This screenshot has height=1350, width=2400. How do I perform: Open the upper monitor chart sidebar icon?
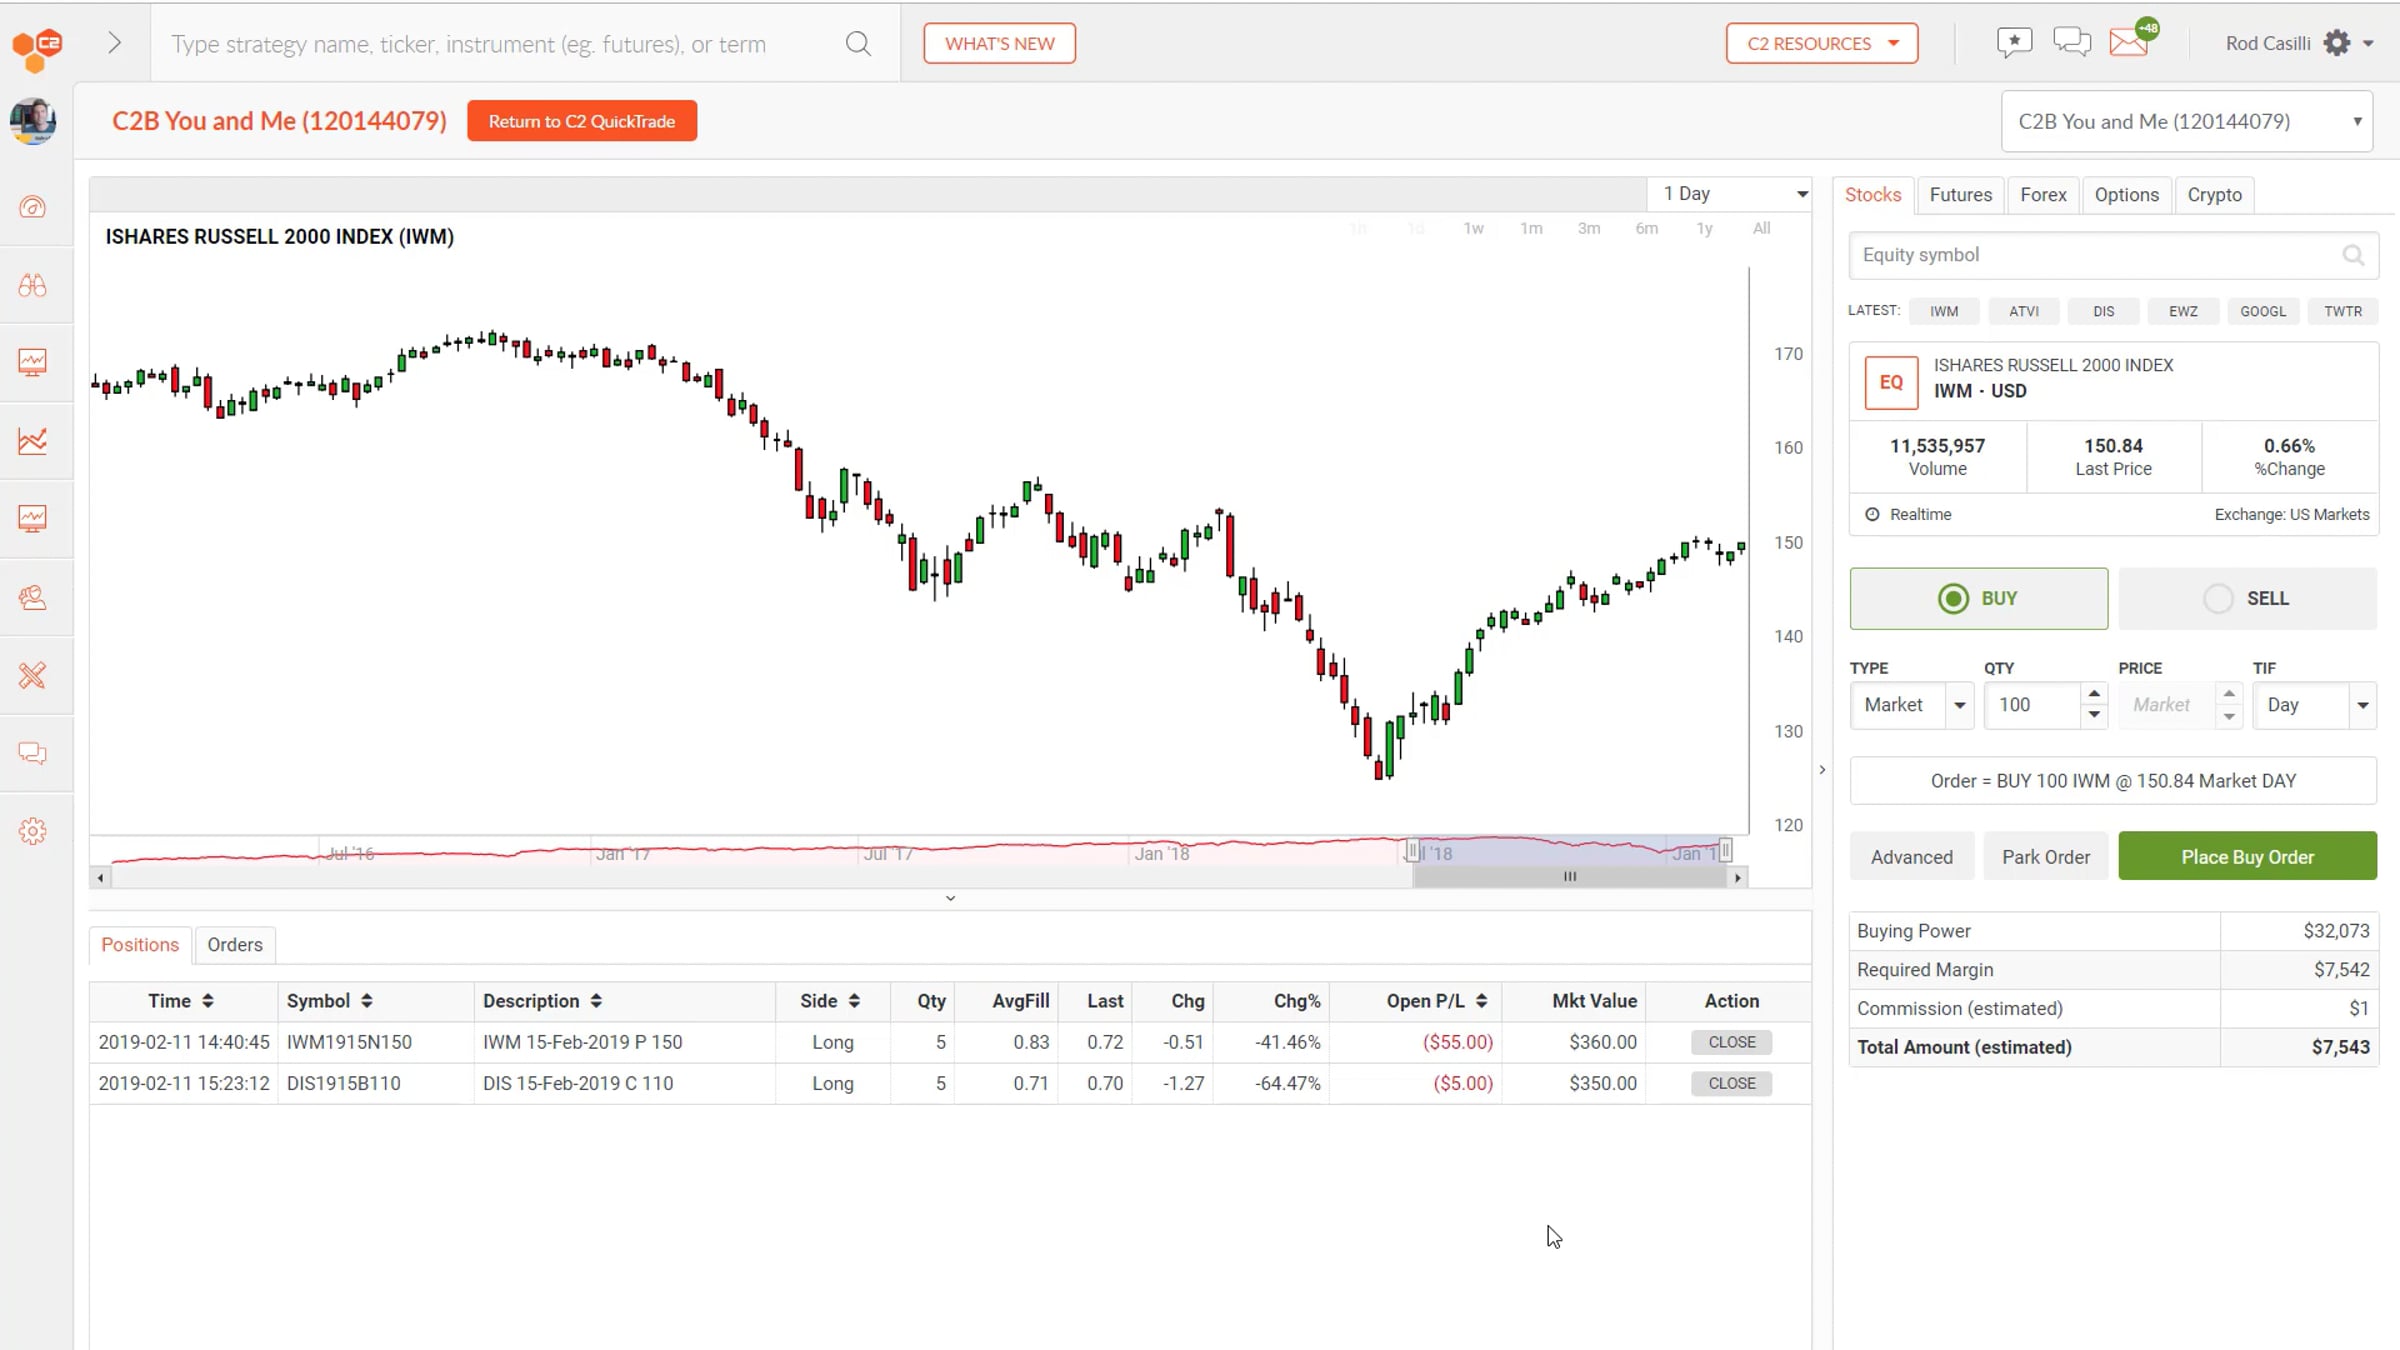click(33, 362)
